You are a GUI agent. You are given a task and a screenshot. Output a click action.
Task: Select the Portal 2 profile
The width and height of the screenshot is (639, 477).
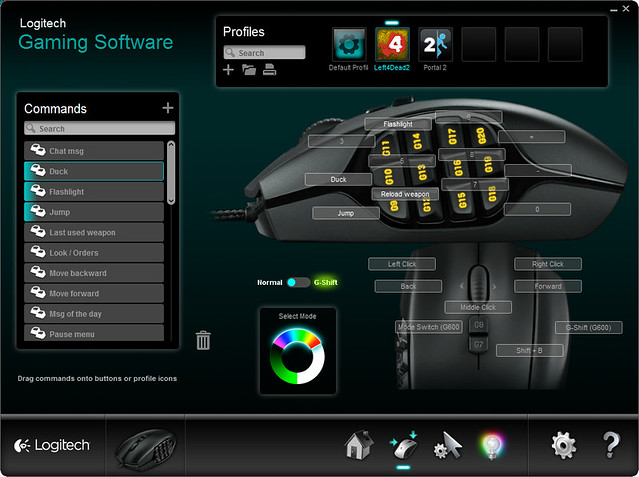coord(436,45)
